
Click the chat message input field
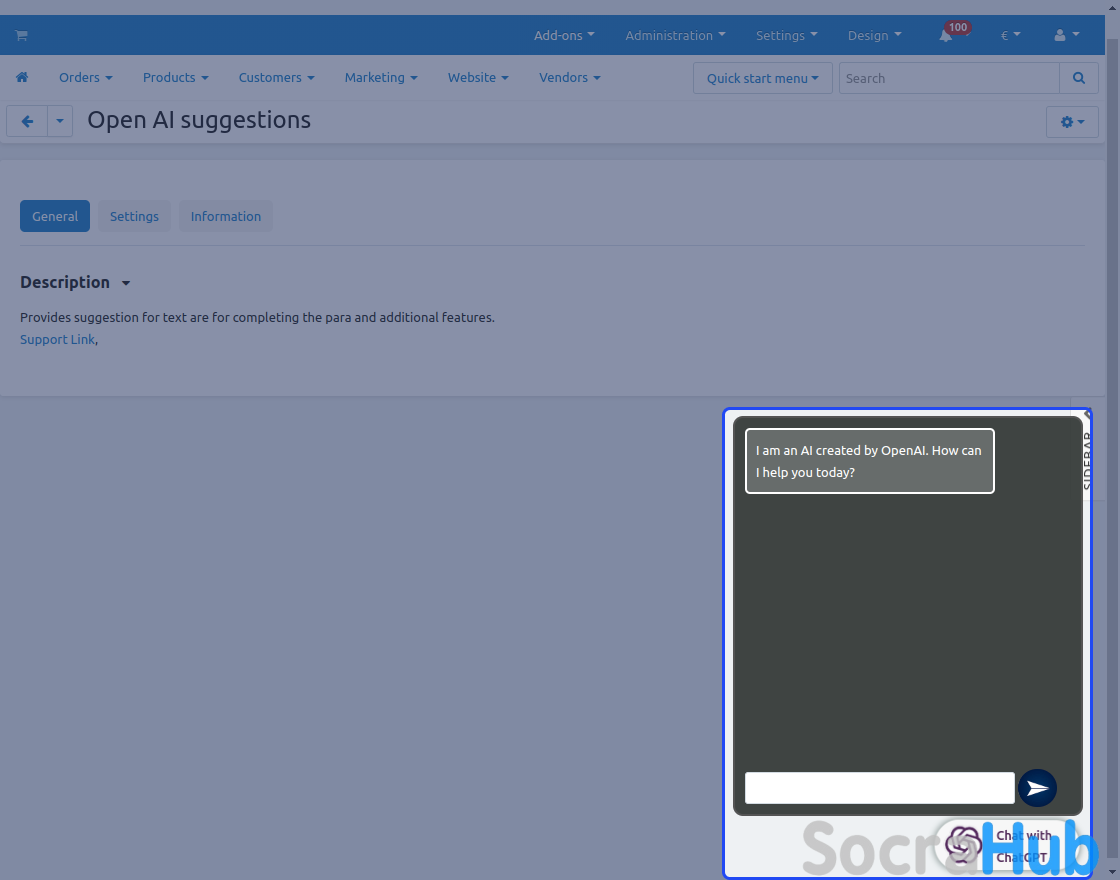[879, 788]
